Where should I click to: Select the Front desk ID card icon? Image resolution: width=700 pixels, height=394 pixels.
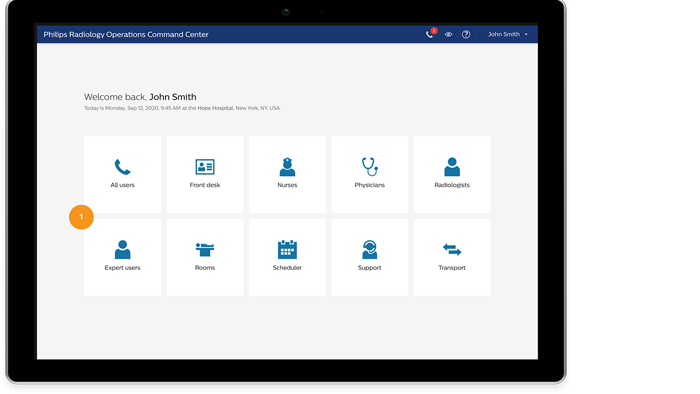tap(205, 167)
